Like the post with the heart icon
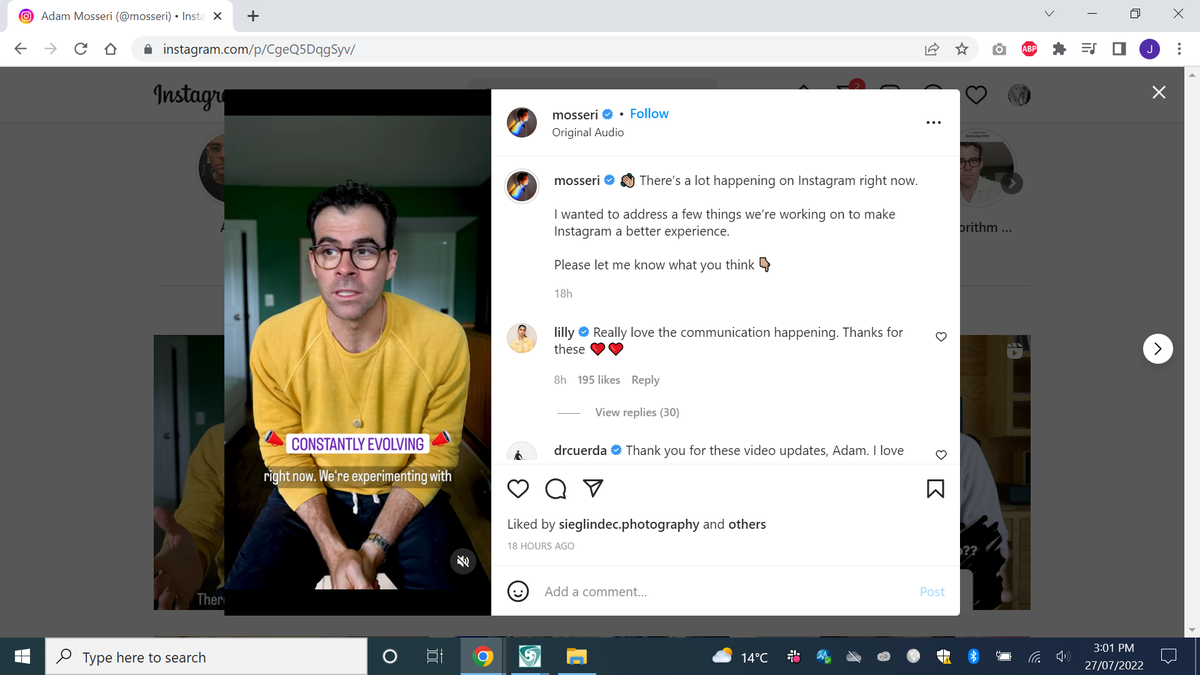 [518, 488]
